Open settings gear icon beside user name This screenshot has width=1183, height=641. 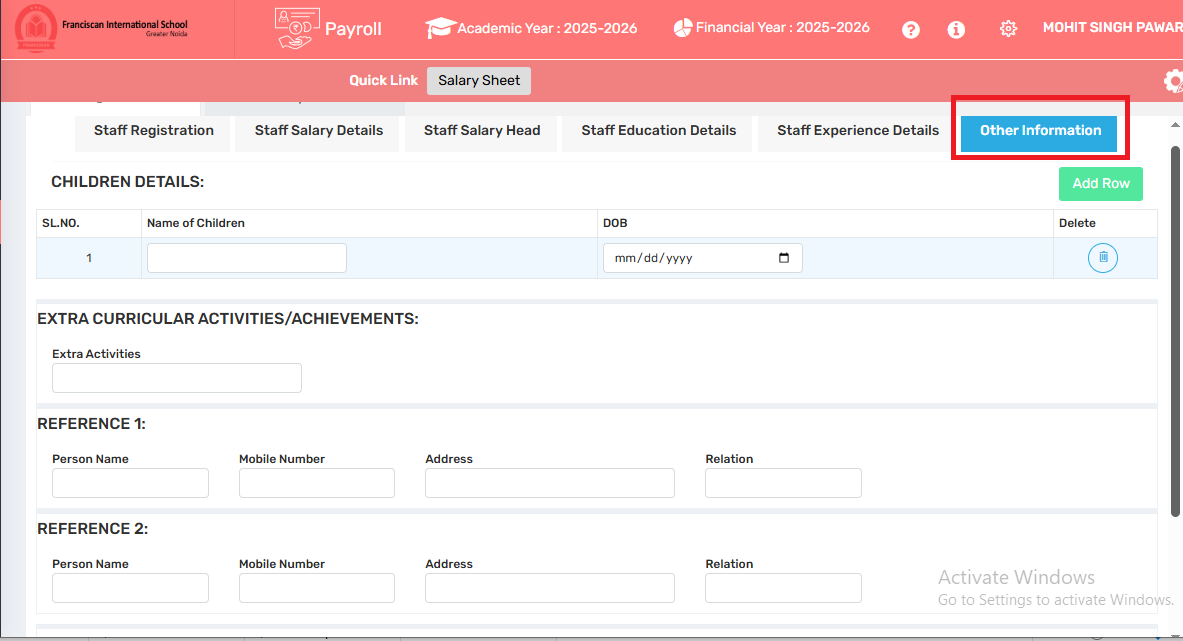coord(1008,29)
